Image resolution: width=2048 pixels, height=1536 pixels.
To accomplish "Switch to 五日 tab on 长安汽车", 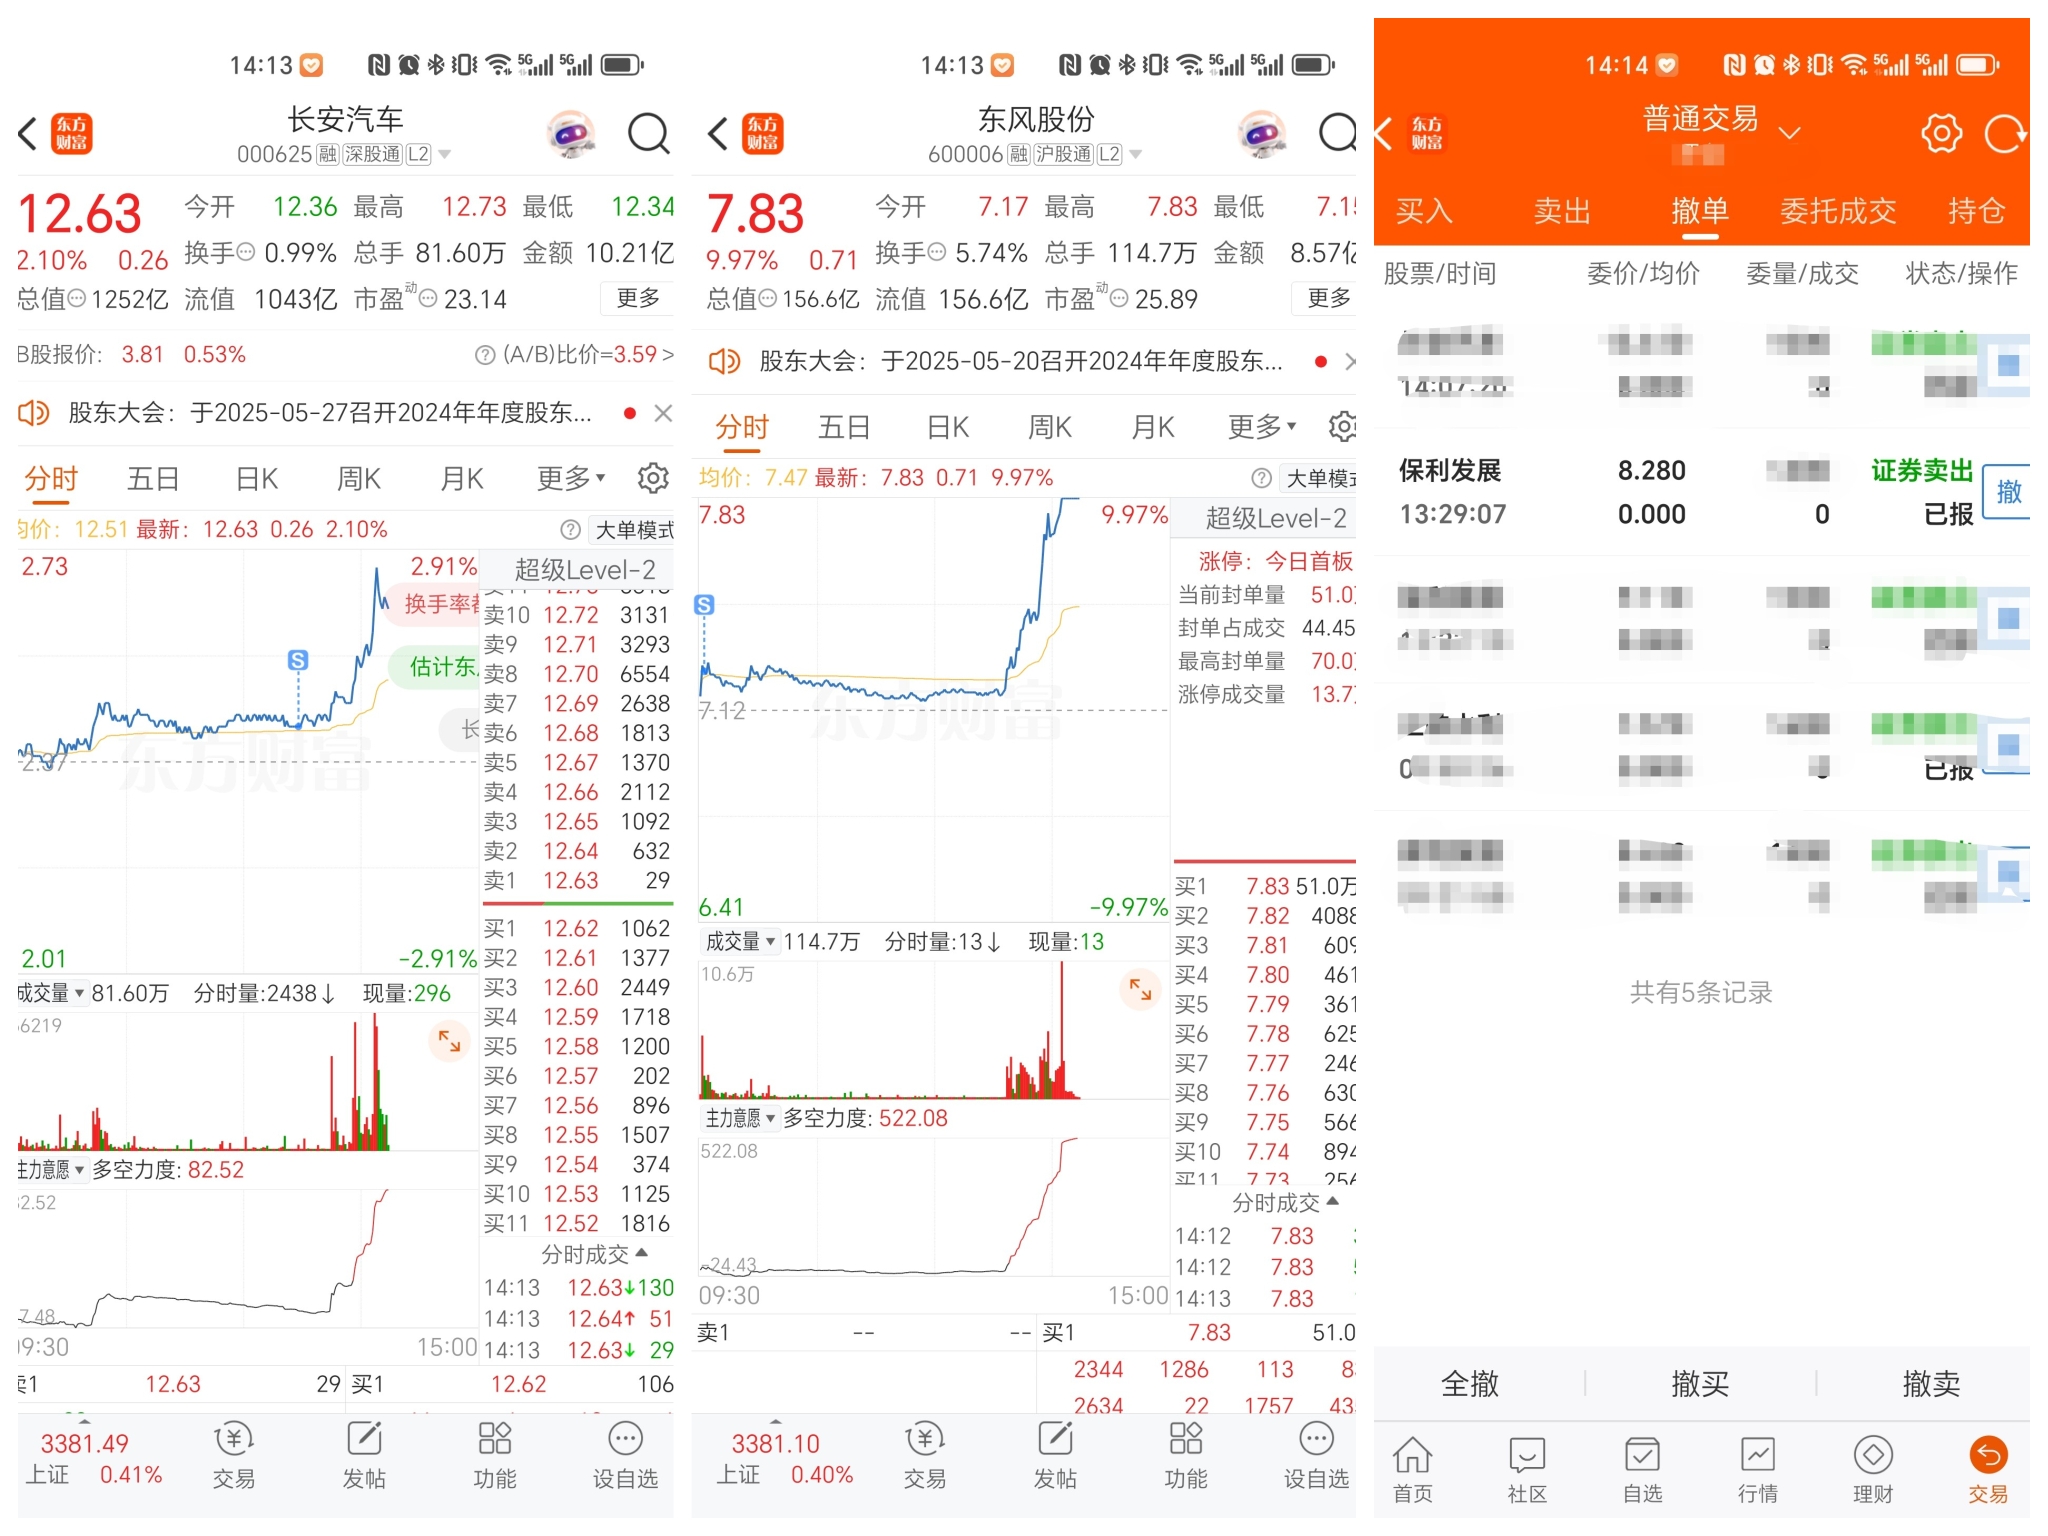I will (x=153, y=478).
